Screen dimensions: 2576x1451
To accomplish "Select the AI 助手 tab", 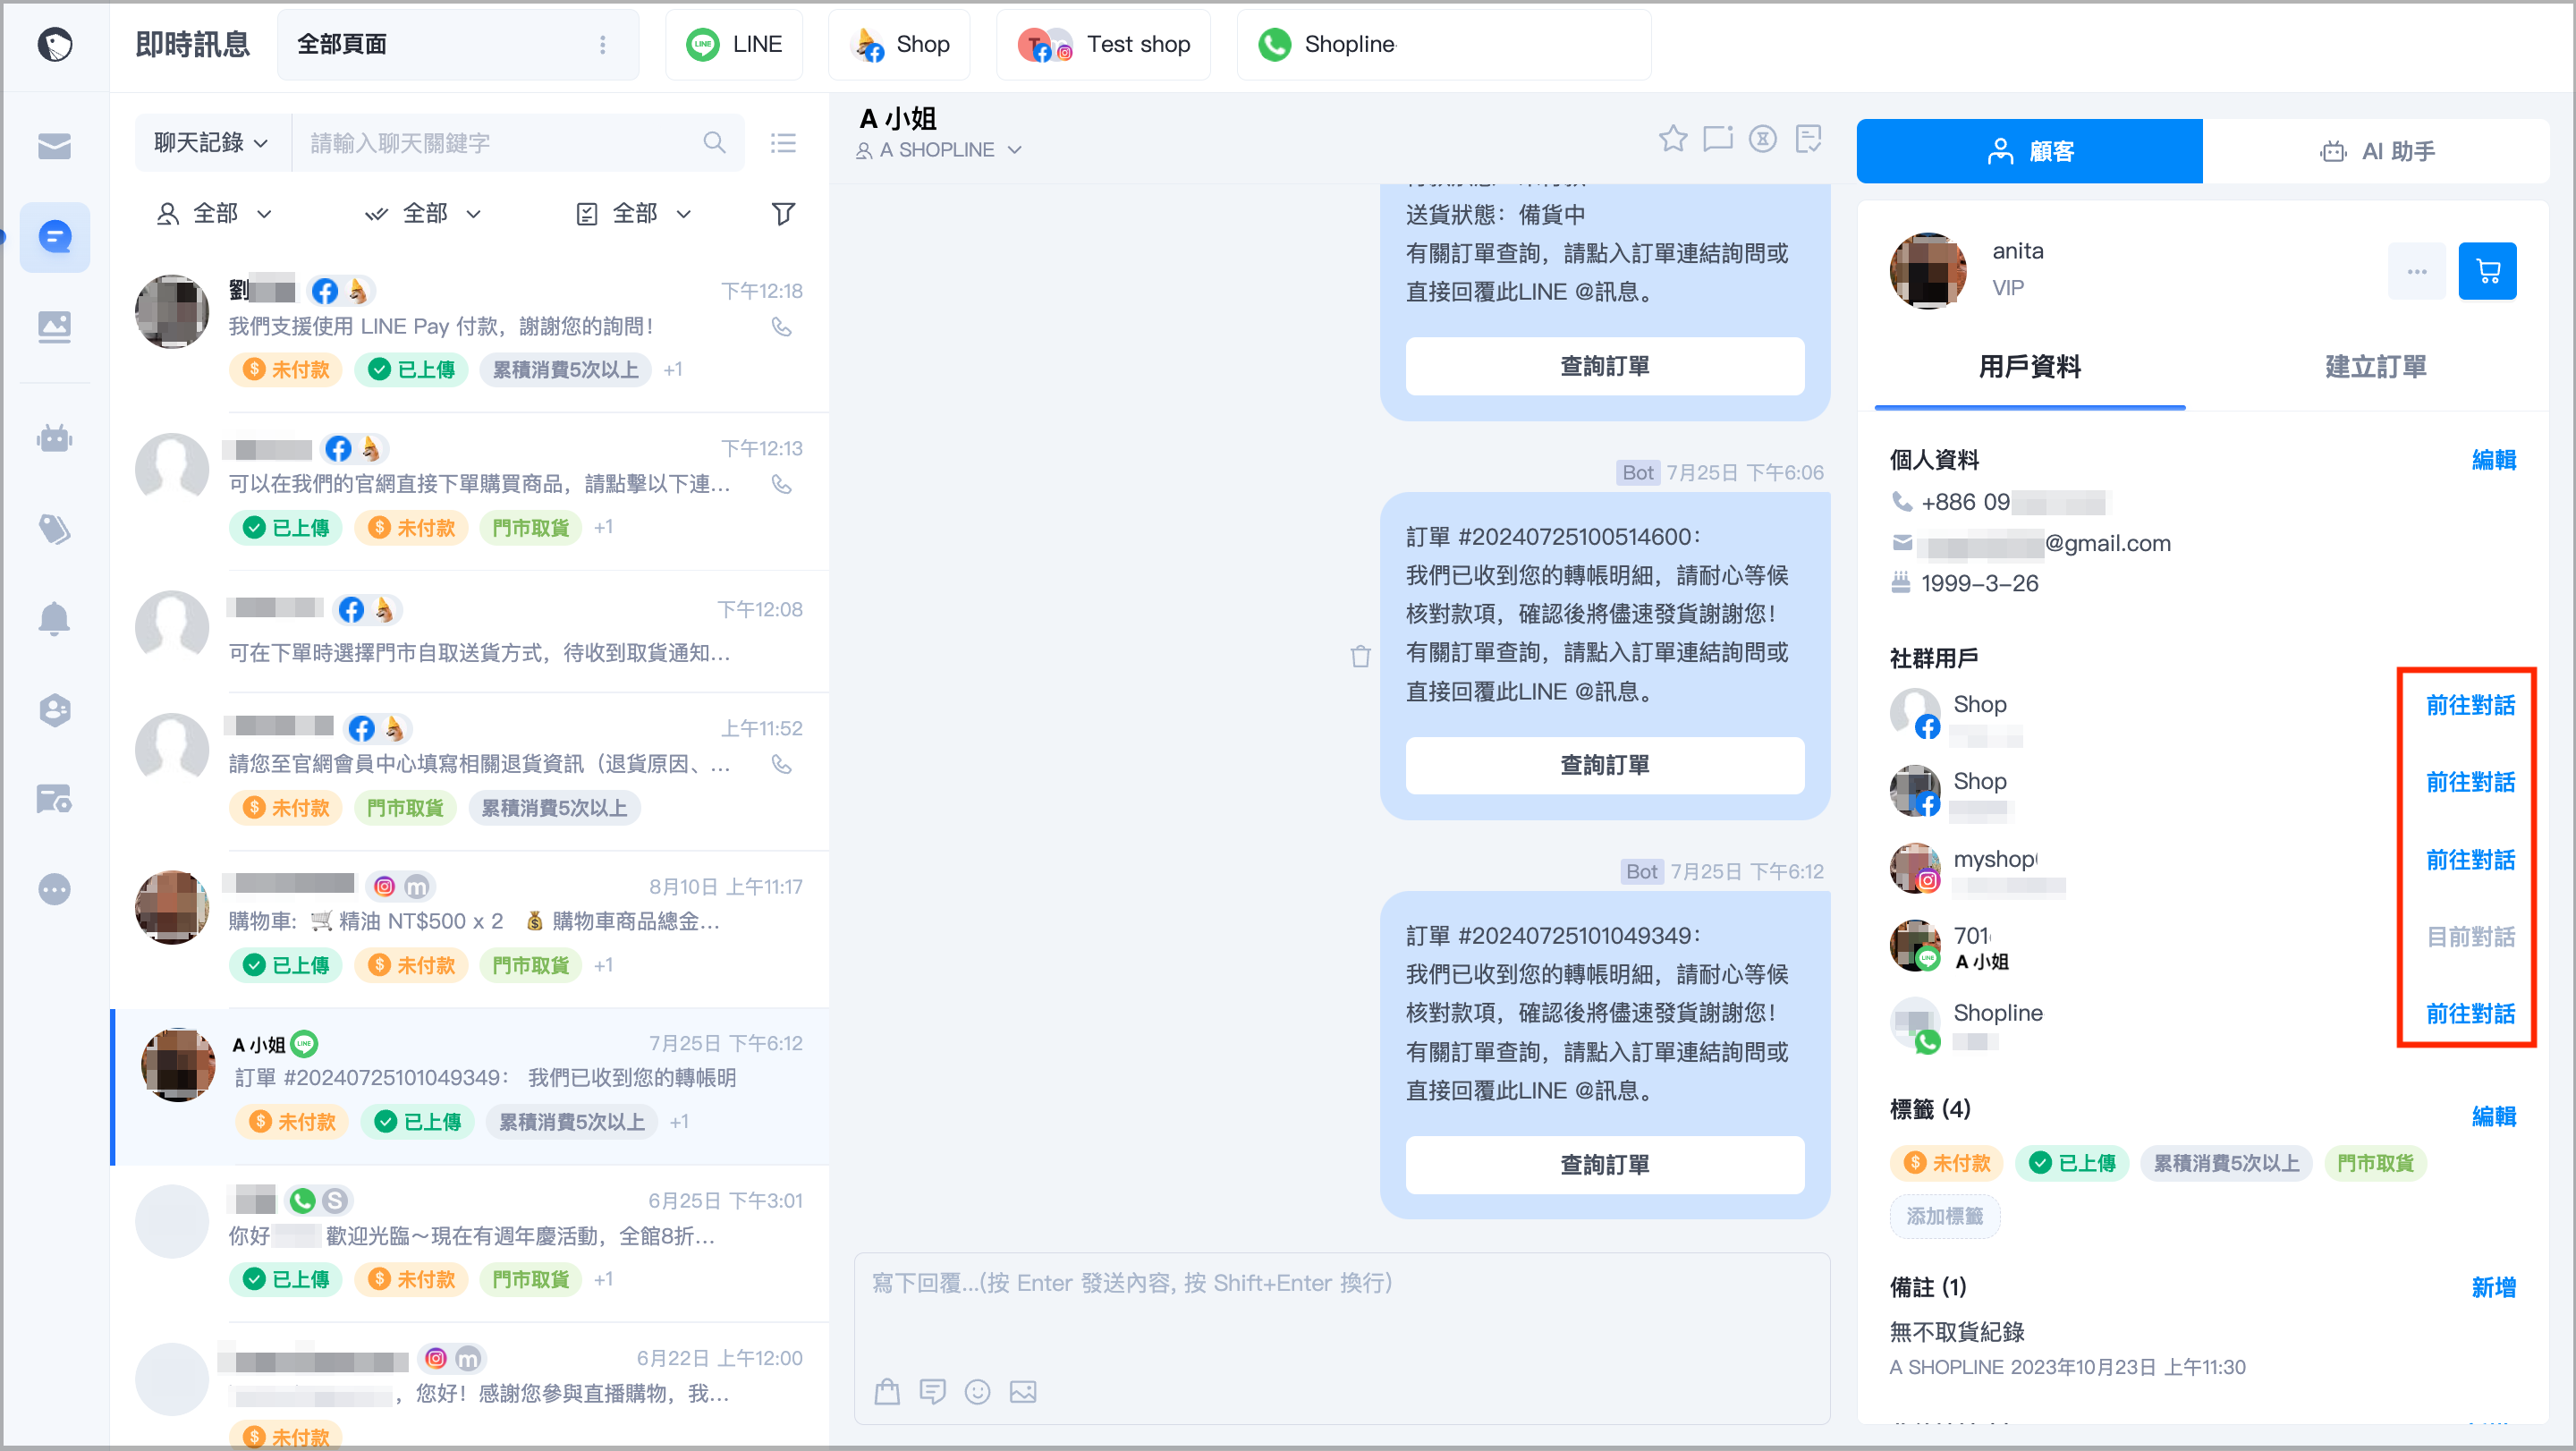I will point(2375,151).
